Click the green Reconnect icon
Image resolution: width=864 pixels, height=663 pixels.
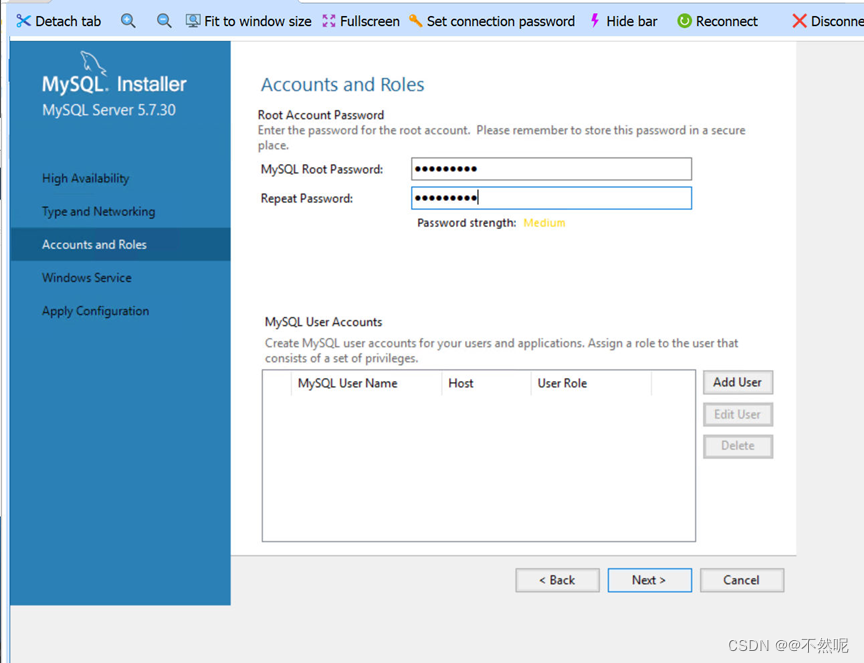(x=684, y=21)
